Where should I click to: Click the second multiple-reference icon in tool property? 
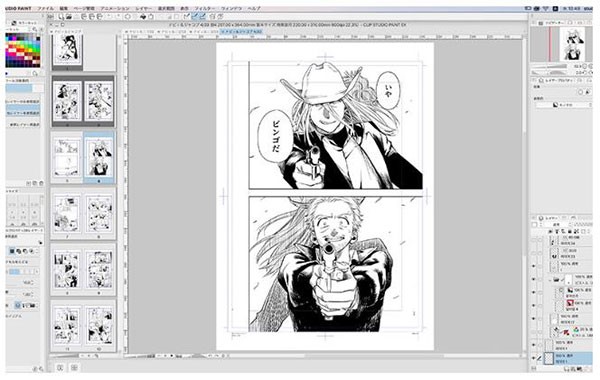point(18,251)
